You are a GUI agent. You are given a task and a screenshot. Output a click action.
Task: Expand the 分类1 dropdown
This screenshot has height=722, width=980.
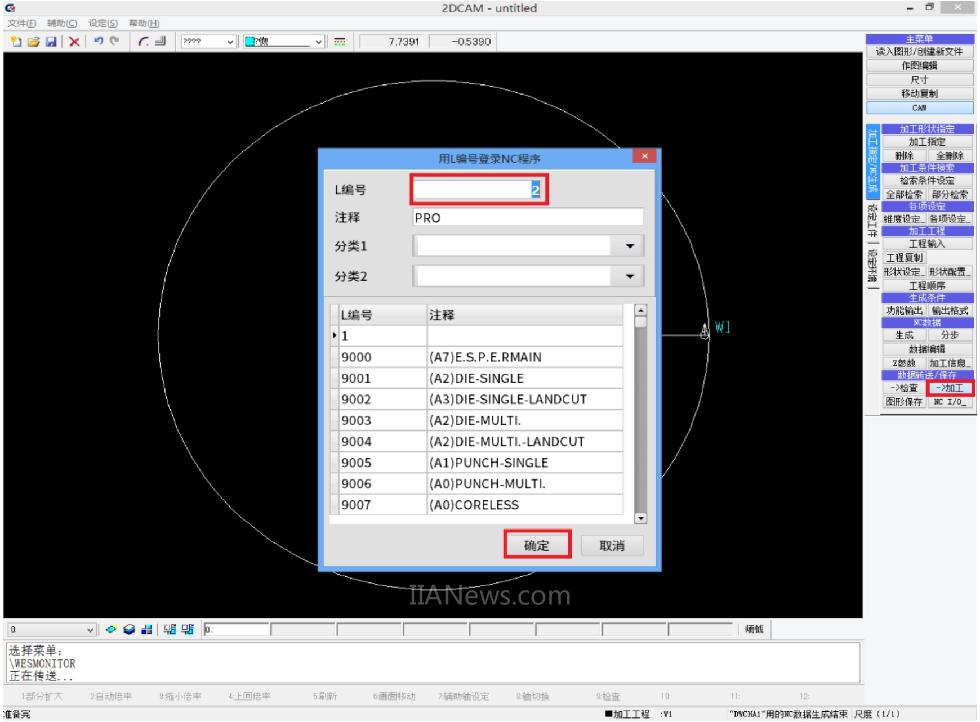[x=629, y=245]
